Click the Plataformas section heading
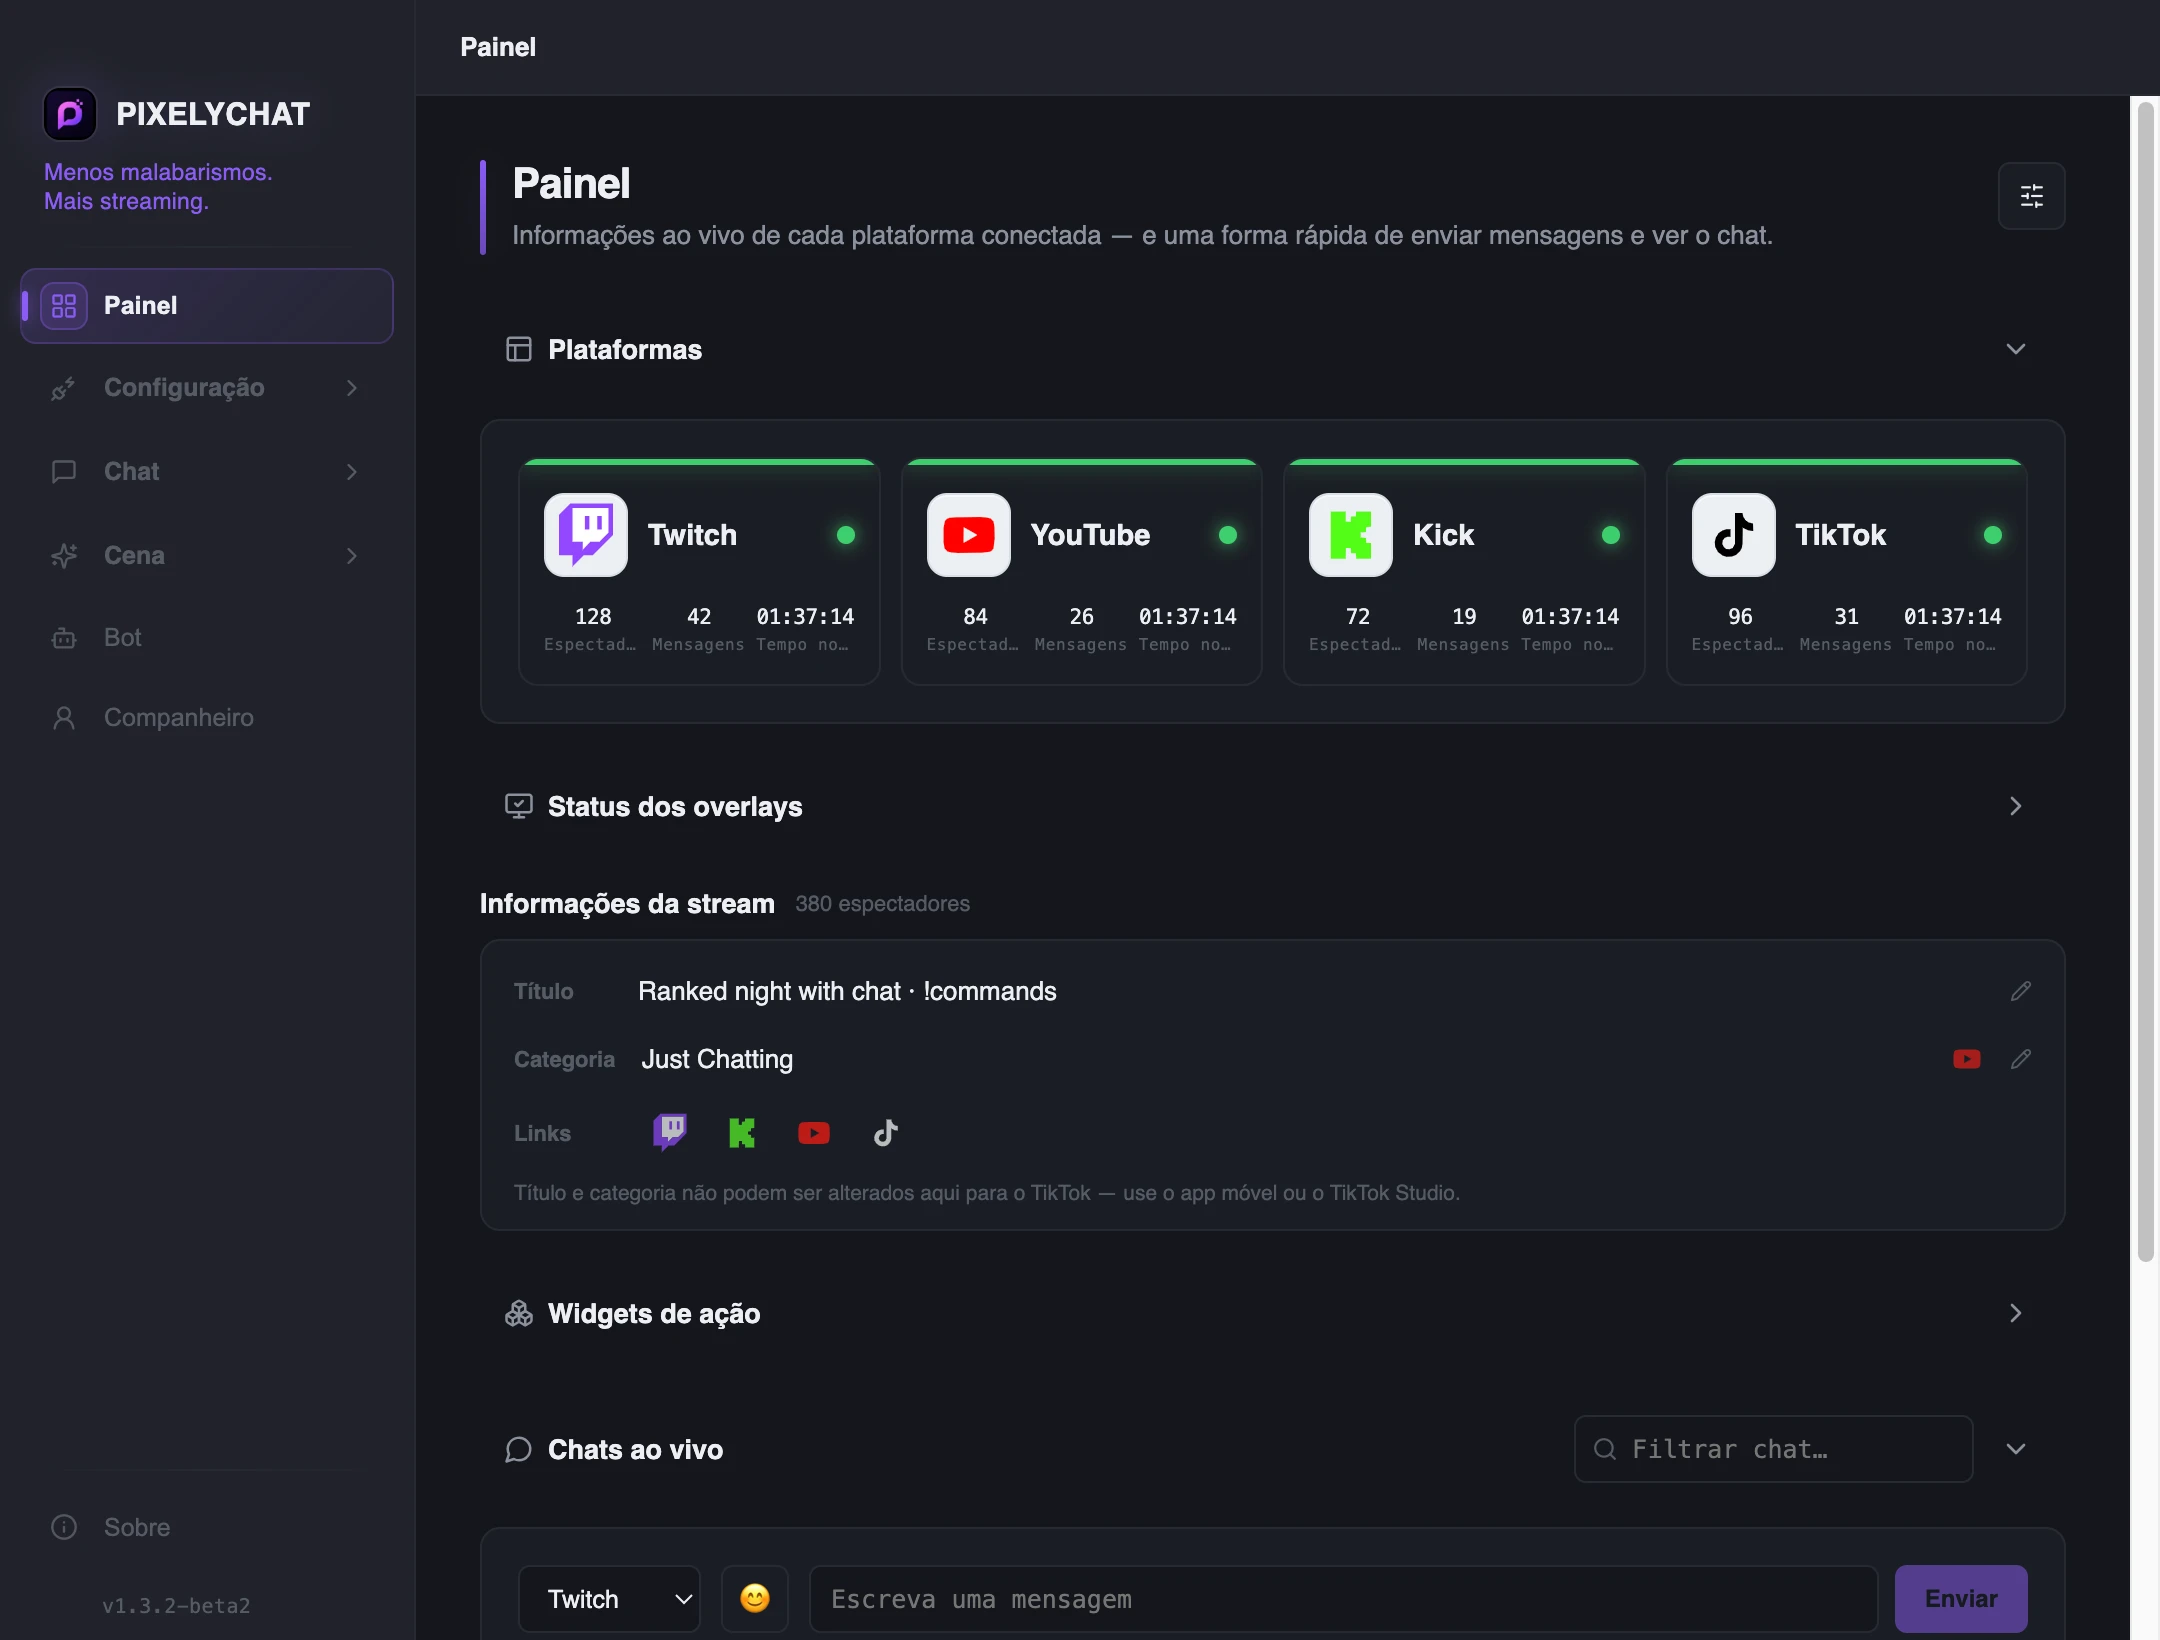Screen dimensions: 2160x1640 point(625,349)
